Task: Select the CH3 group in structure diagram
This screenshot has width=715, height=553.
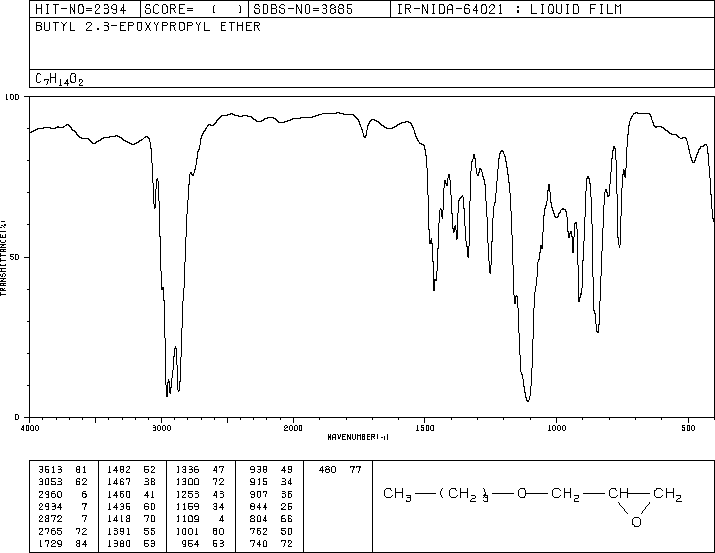Action: click(400, 494)
